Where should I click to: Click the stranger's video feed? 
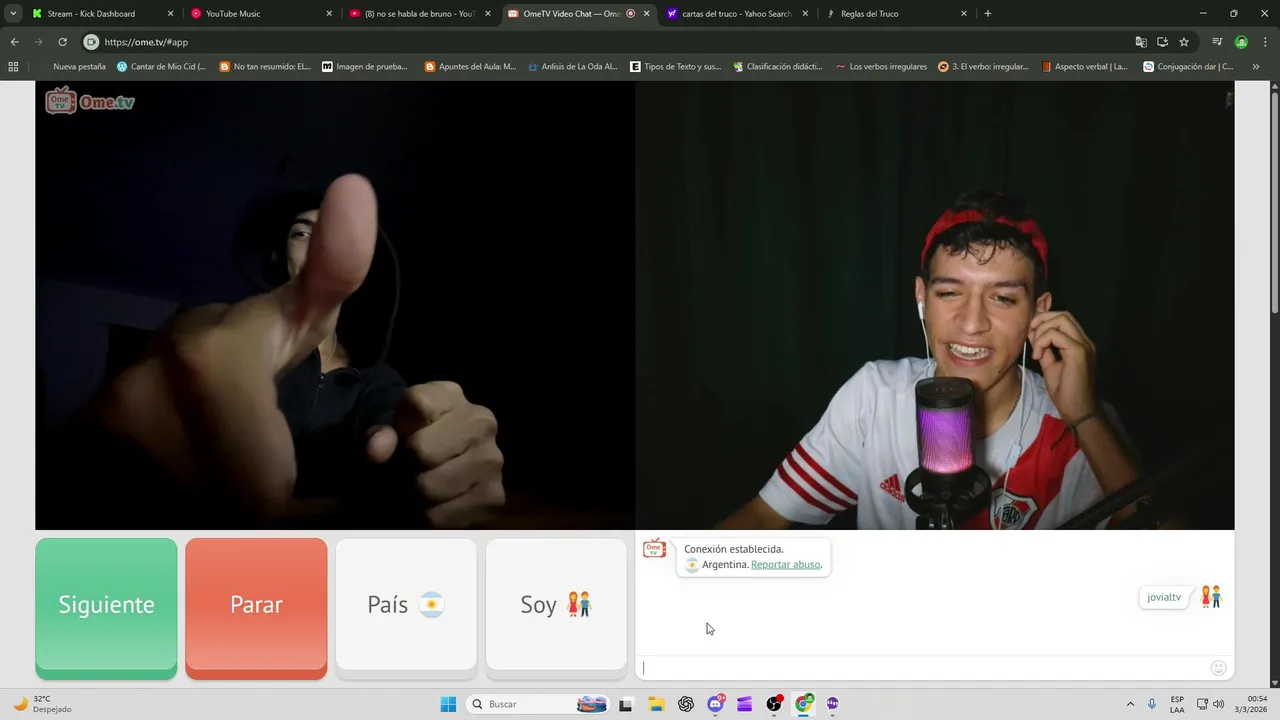click(335, 305)
